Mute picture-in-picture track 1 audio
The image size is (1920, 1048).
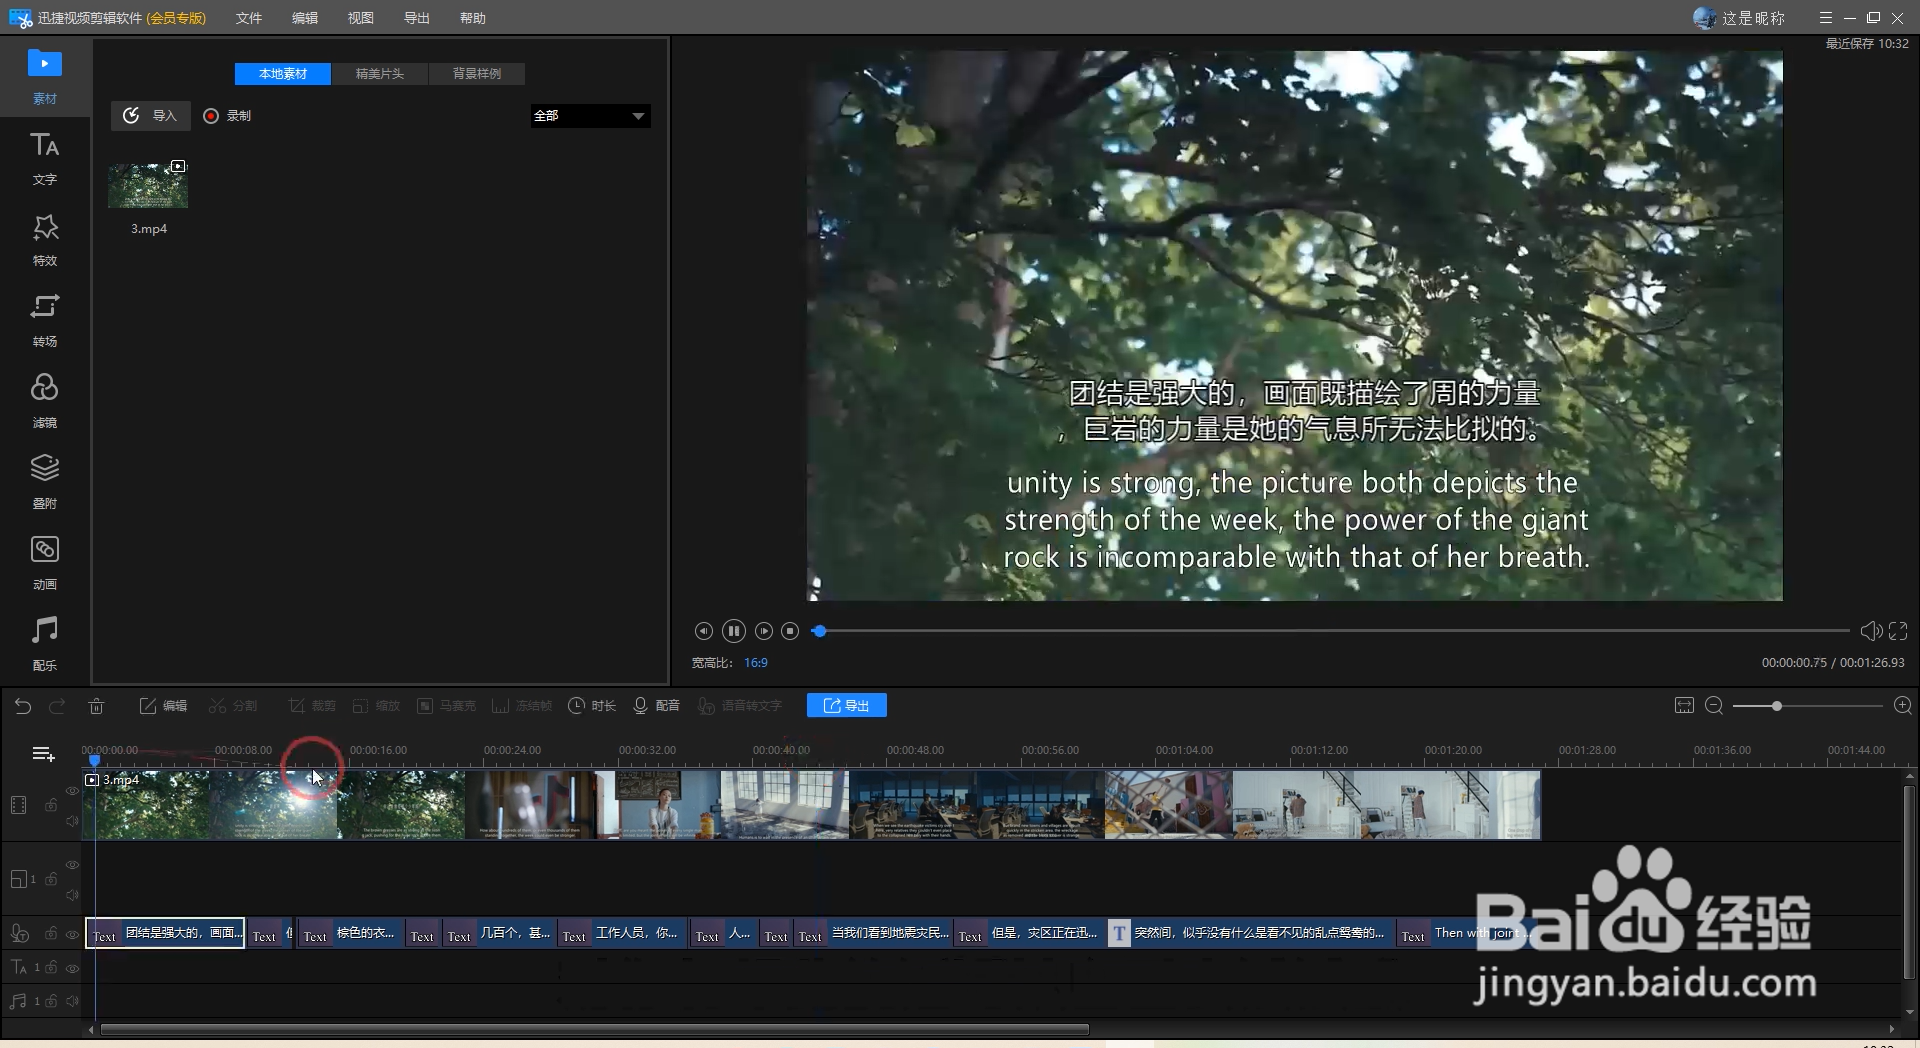72,895
